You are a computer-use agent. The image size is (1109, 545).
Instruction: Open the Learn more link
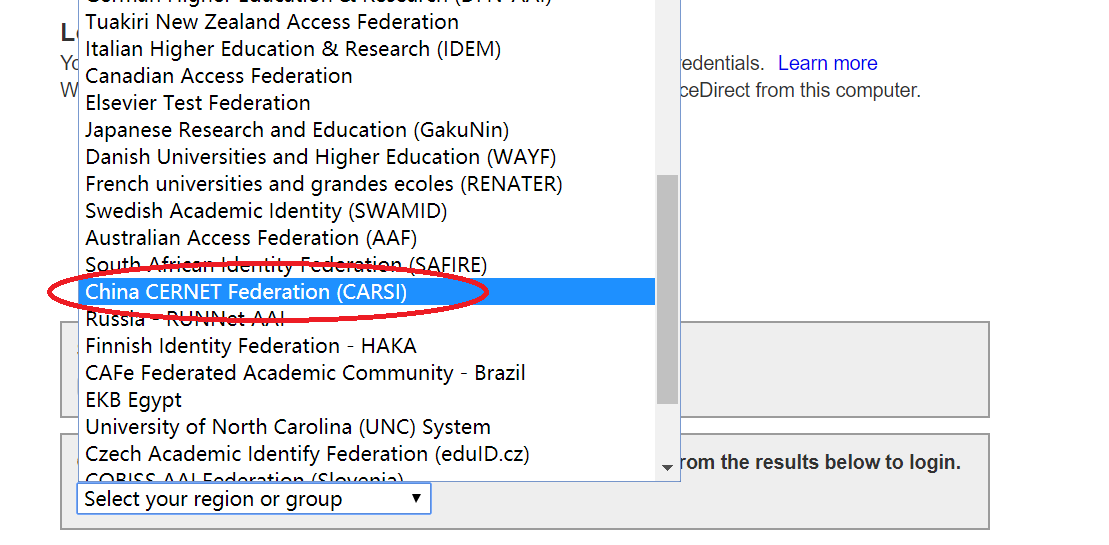coord(827,63)
